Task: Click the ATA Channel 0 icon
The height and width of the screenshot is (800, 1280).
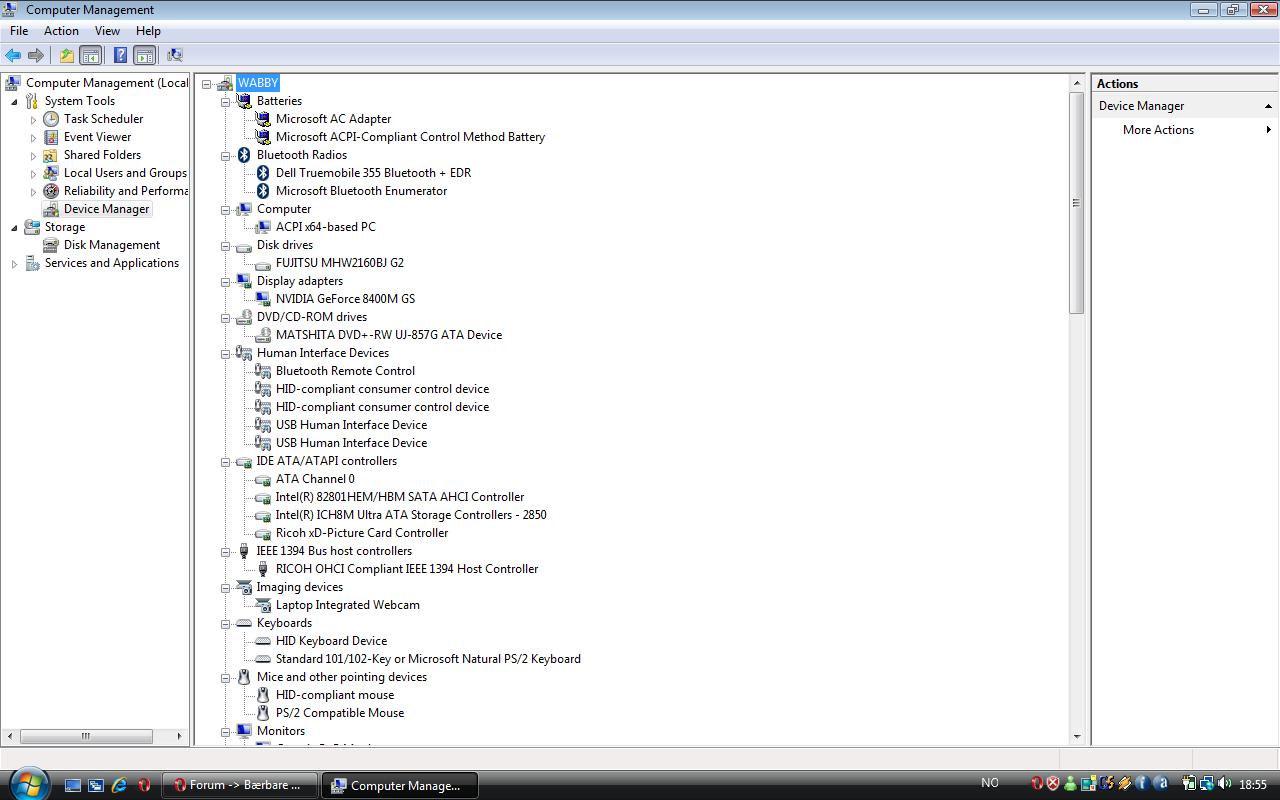Action: (263, 479)
